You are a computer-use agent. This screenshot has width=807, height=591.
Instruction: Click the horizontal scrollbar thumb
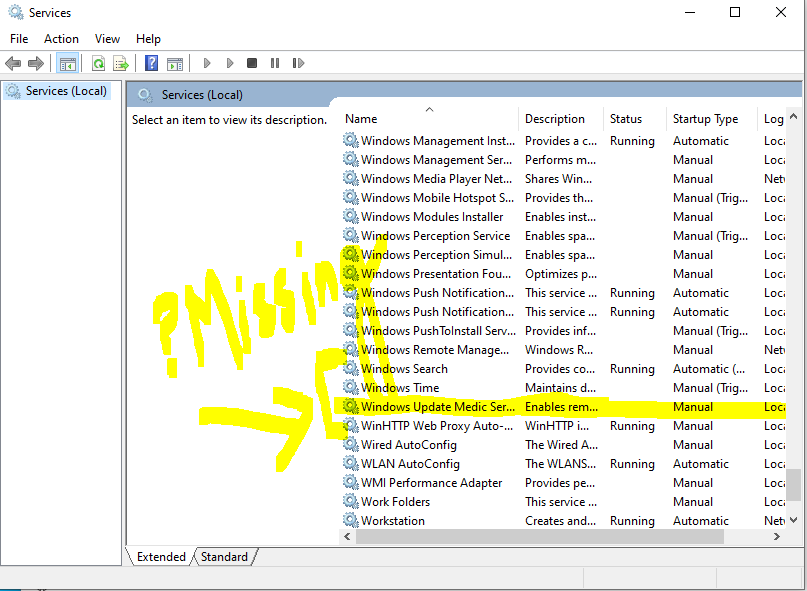pos(540,536)
